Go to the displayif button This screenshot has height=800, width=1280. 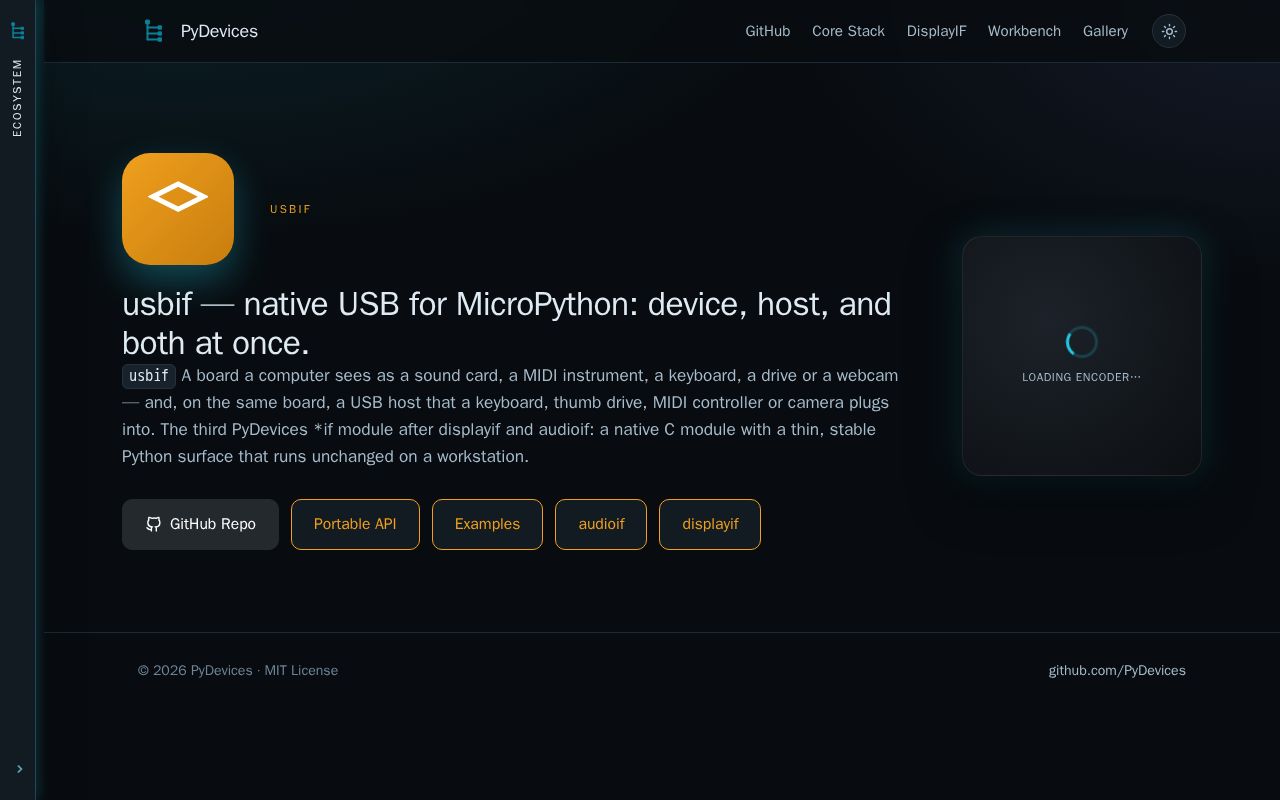tap(710, 524)
